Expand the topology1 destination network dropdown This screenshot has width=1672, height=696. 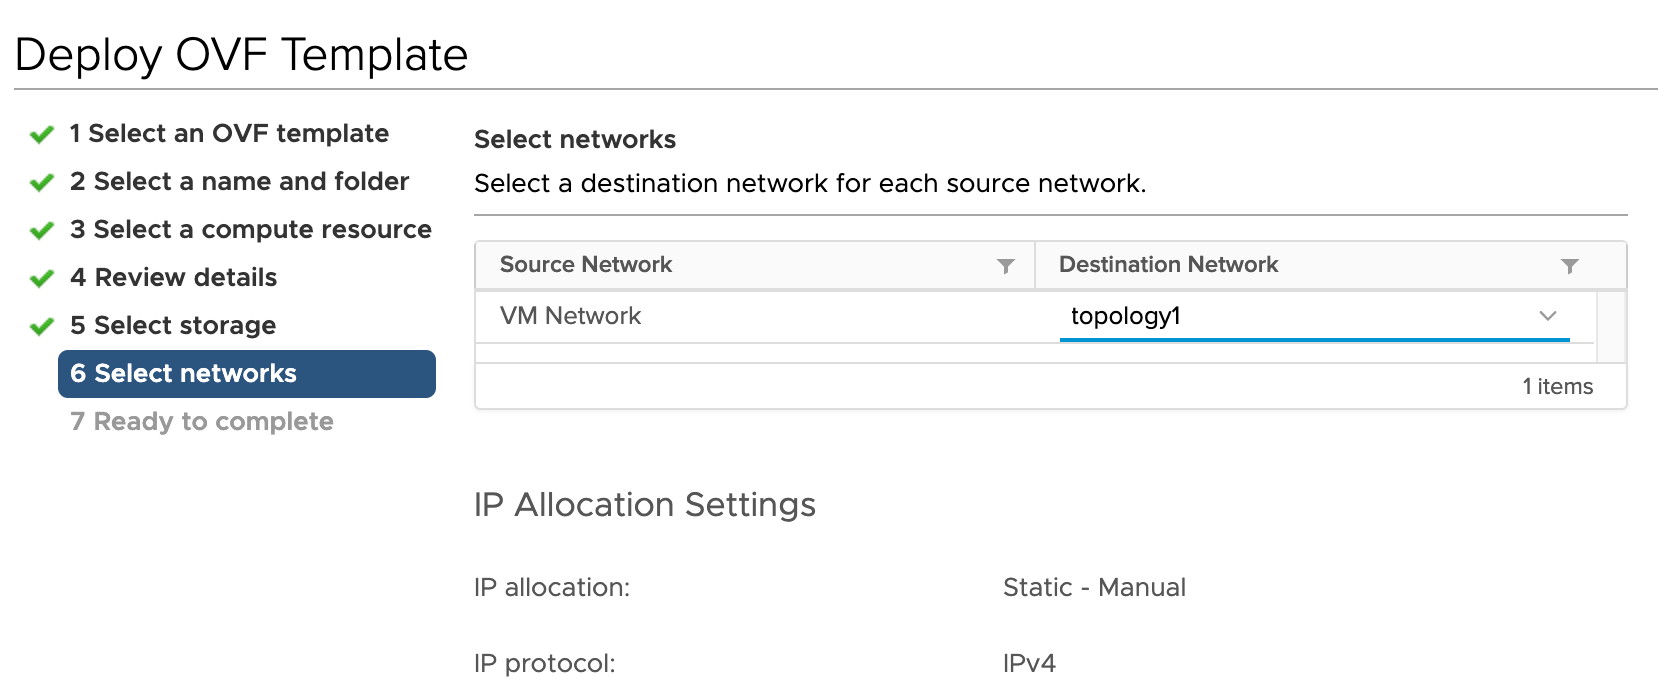tap(1548, 316)
